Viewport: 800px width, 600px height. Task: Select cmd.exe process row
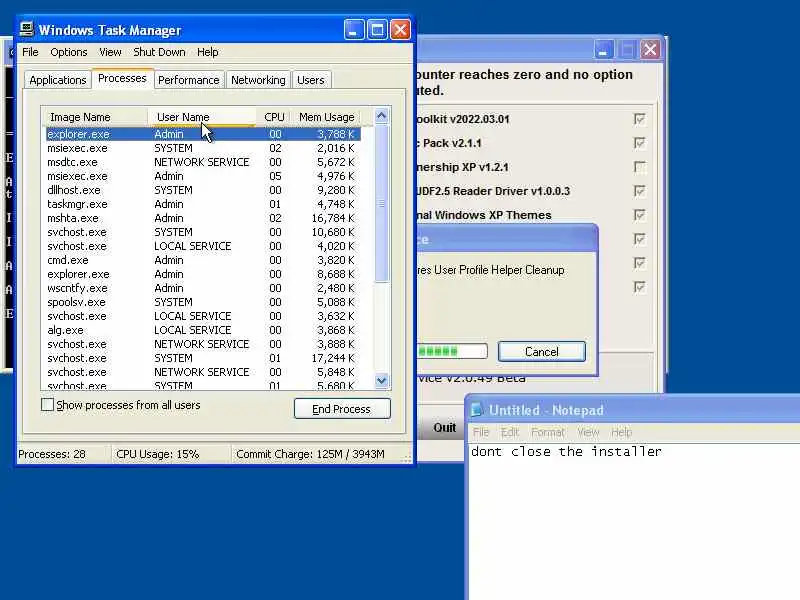[201, 260]
